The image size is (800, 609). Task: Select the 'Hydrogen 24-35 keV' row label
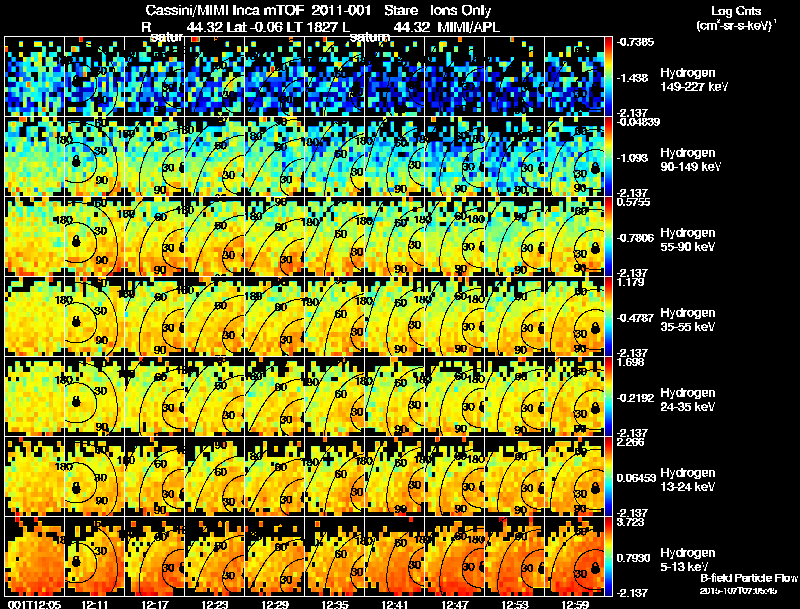[688, 400]
